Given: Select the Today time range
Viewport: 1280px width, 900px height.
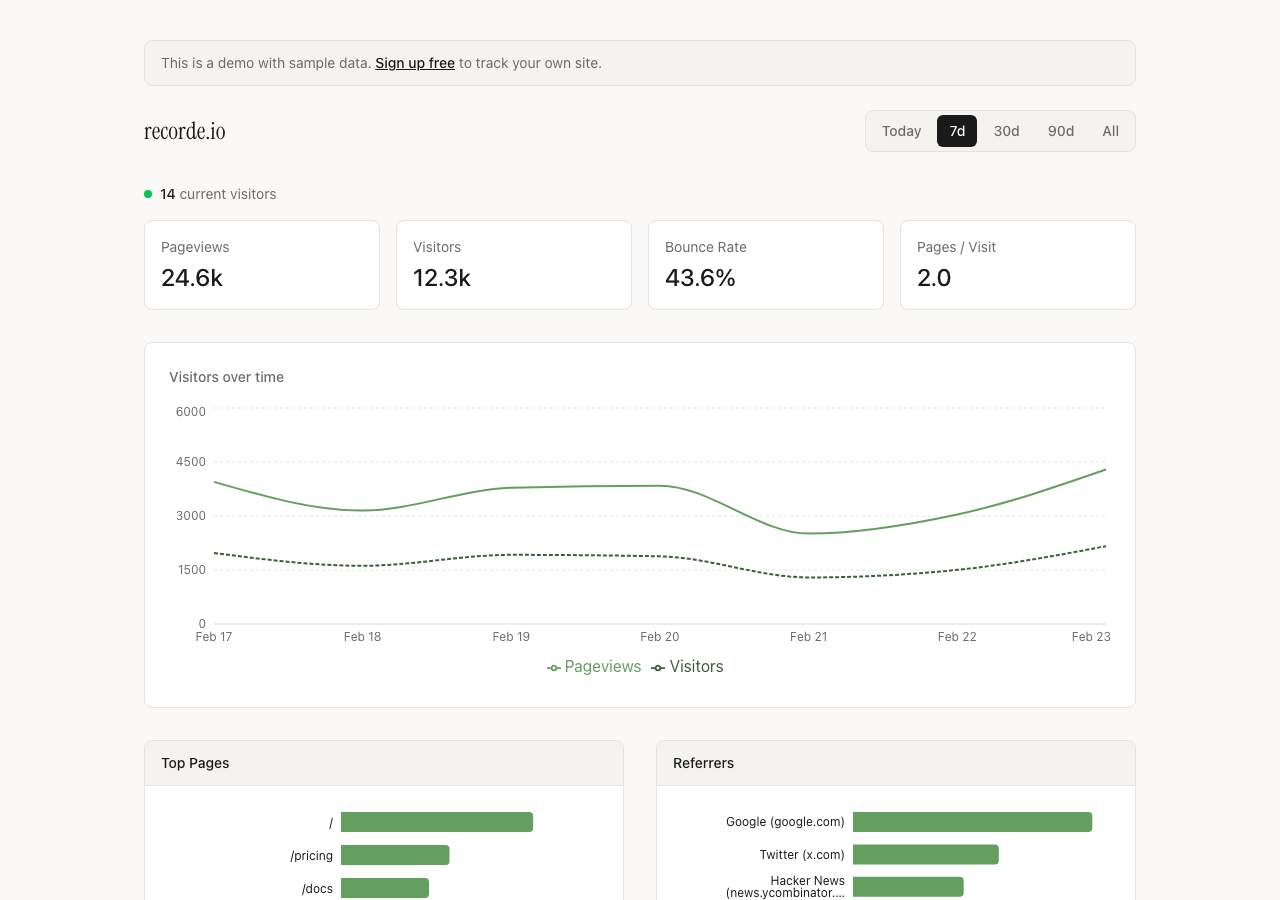Looking at the screenshot, I should 901,131.
